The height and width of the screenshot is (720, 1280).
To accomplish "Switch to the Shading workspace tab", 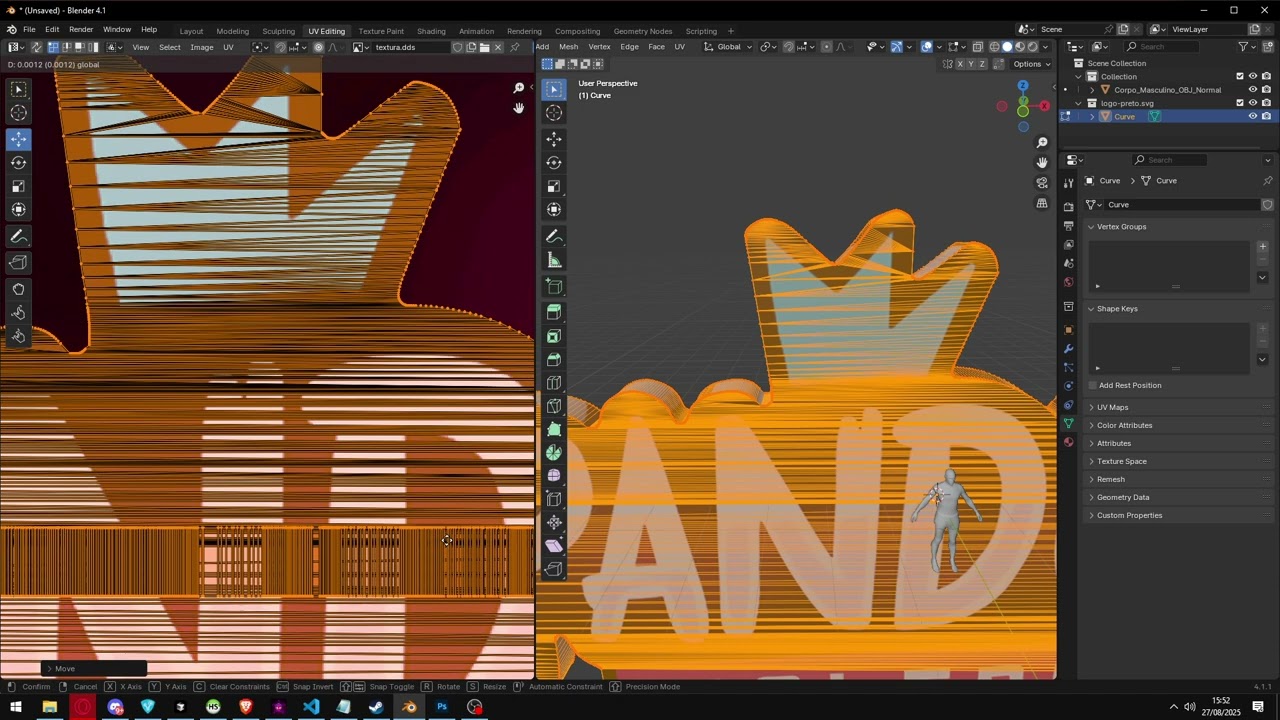I will (431, 31).
